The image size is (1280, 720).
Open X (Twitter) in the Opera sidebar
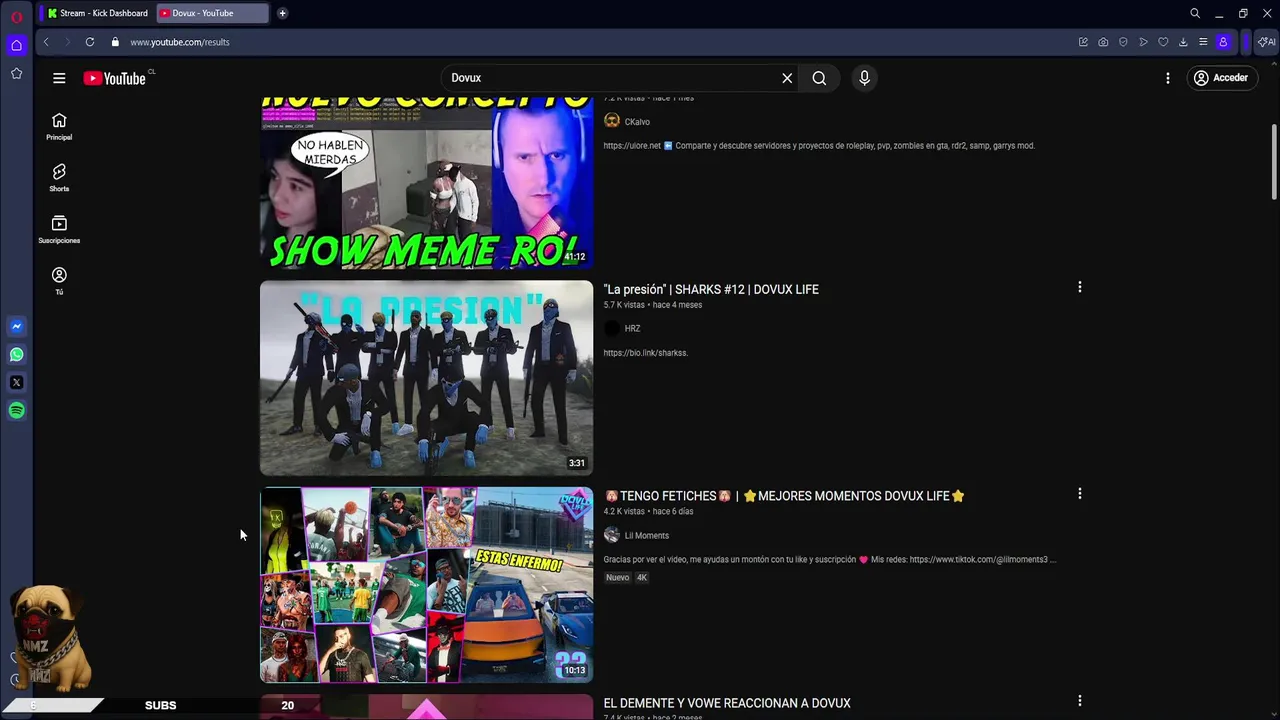pos(16,382)
